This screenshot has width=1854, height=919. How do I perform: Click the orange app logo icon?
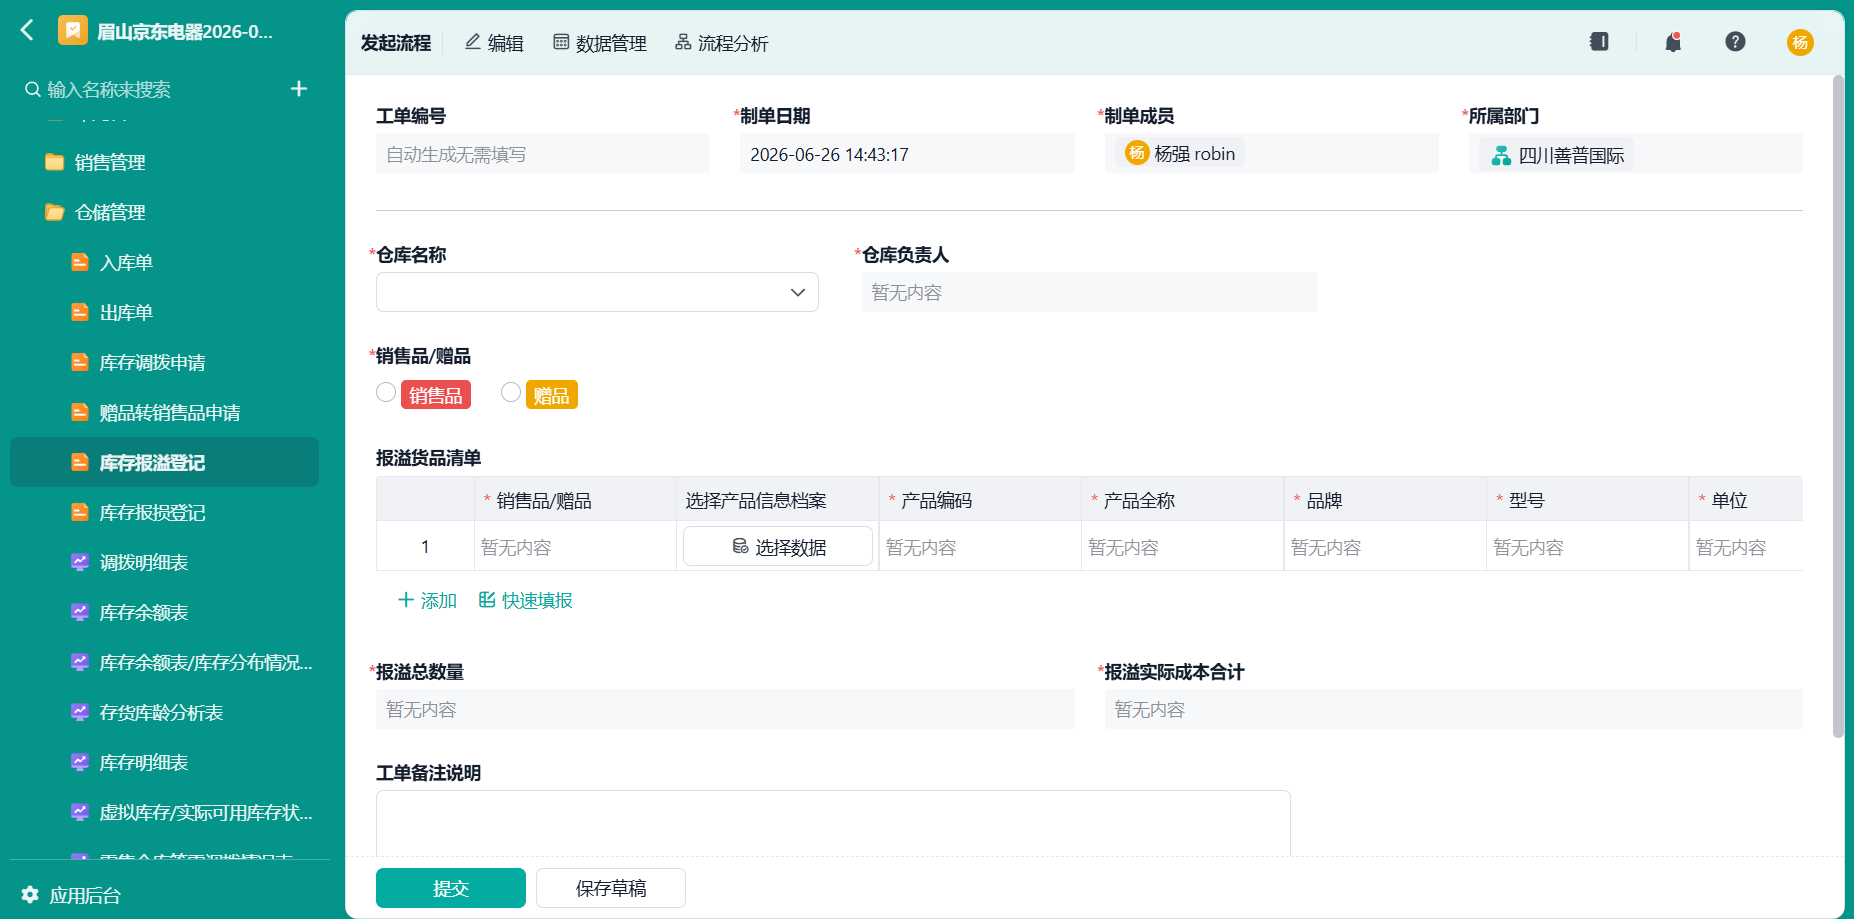point(72,31)
